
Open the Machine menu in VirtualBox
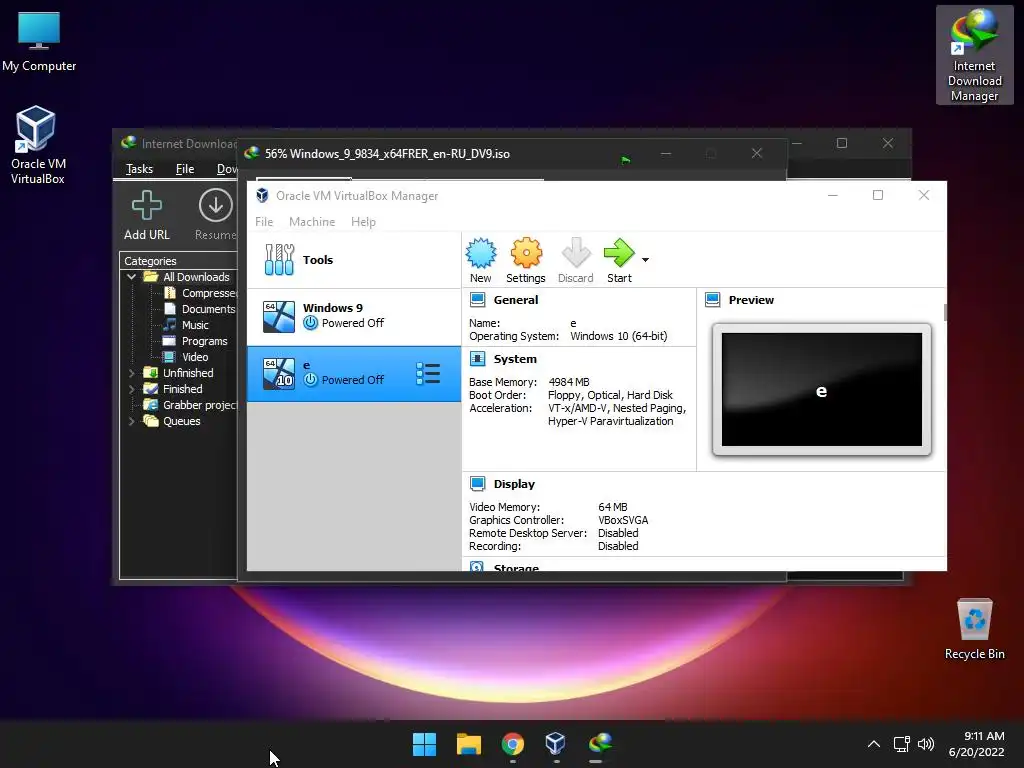point(312,222)
